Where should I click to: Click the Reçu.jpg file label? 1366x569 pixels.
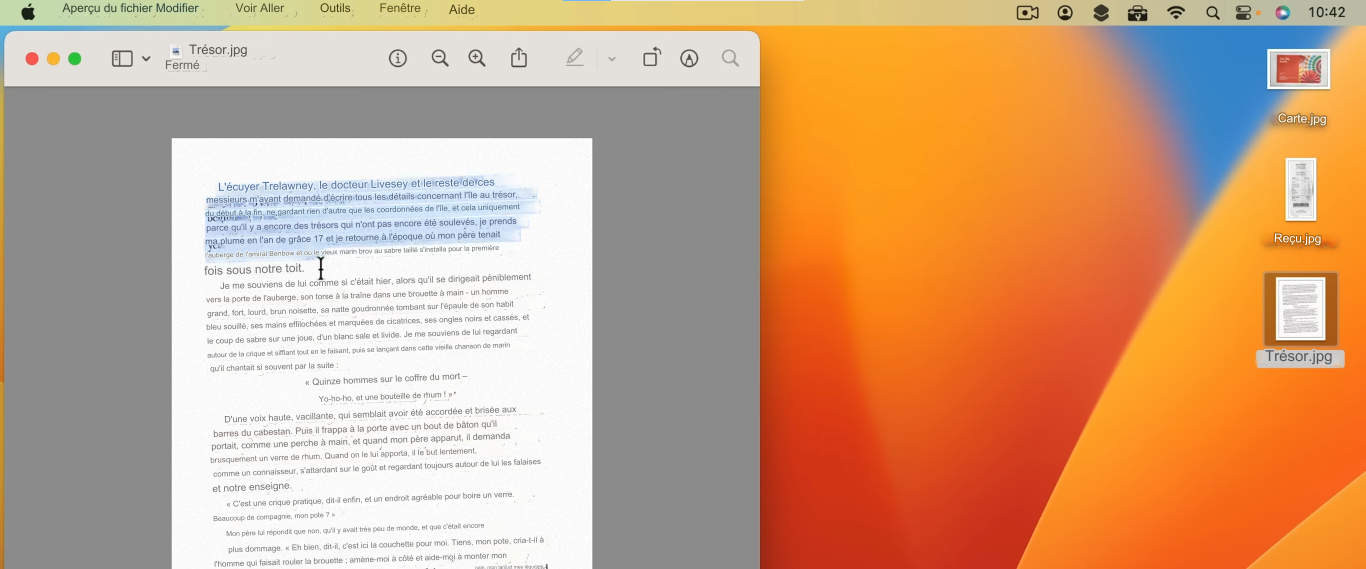click(1298, 239)
